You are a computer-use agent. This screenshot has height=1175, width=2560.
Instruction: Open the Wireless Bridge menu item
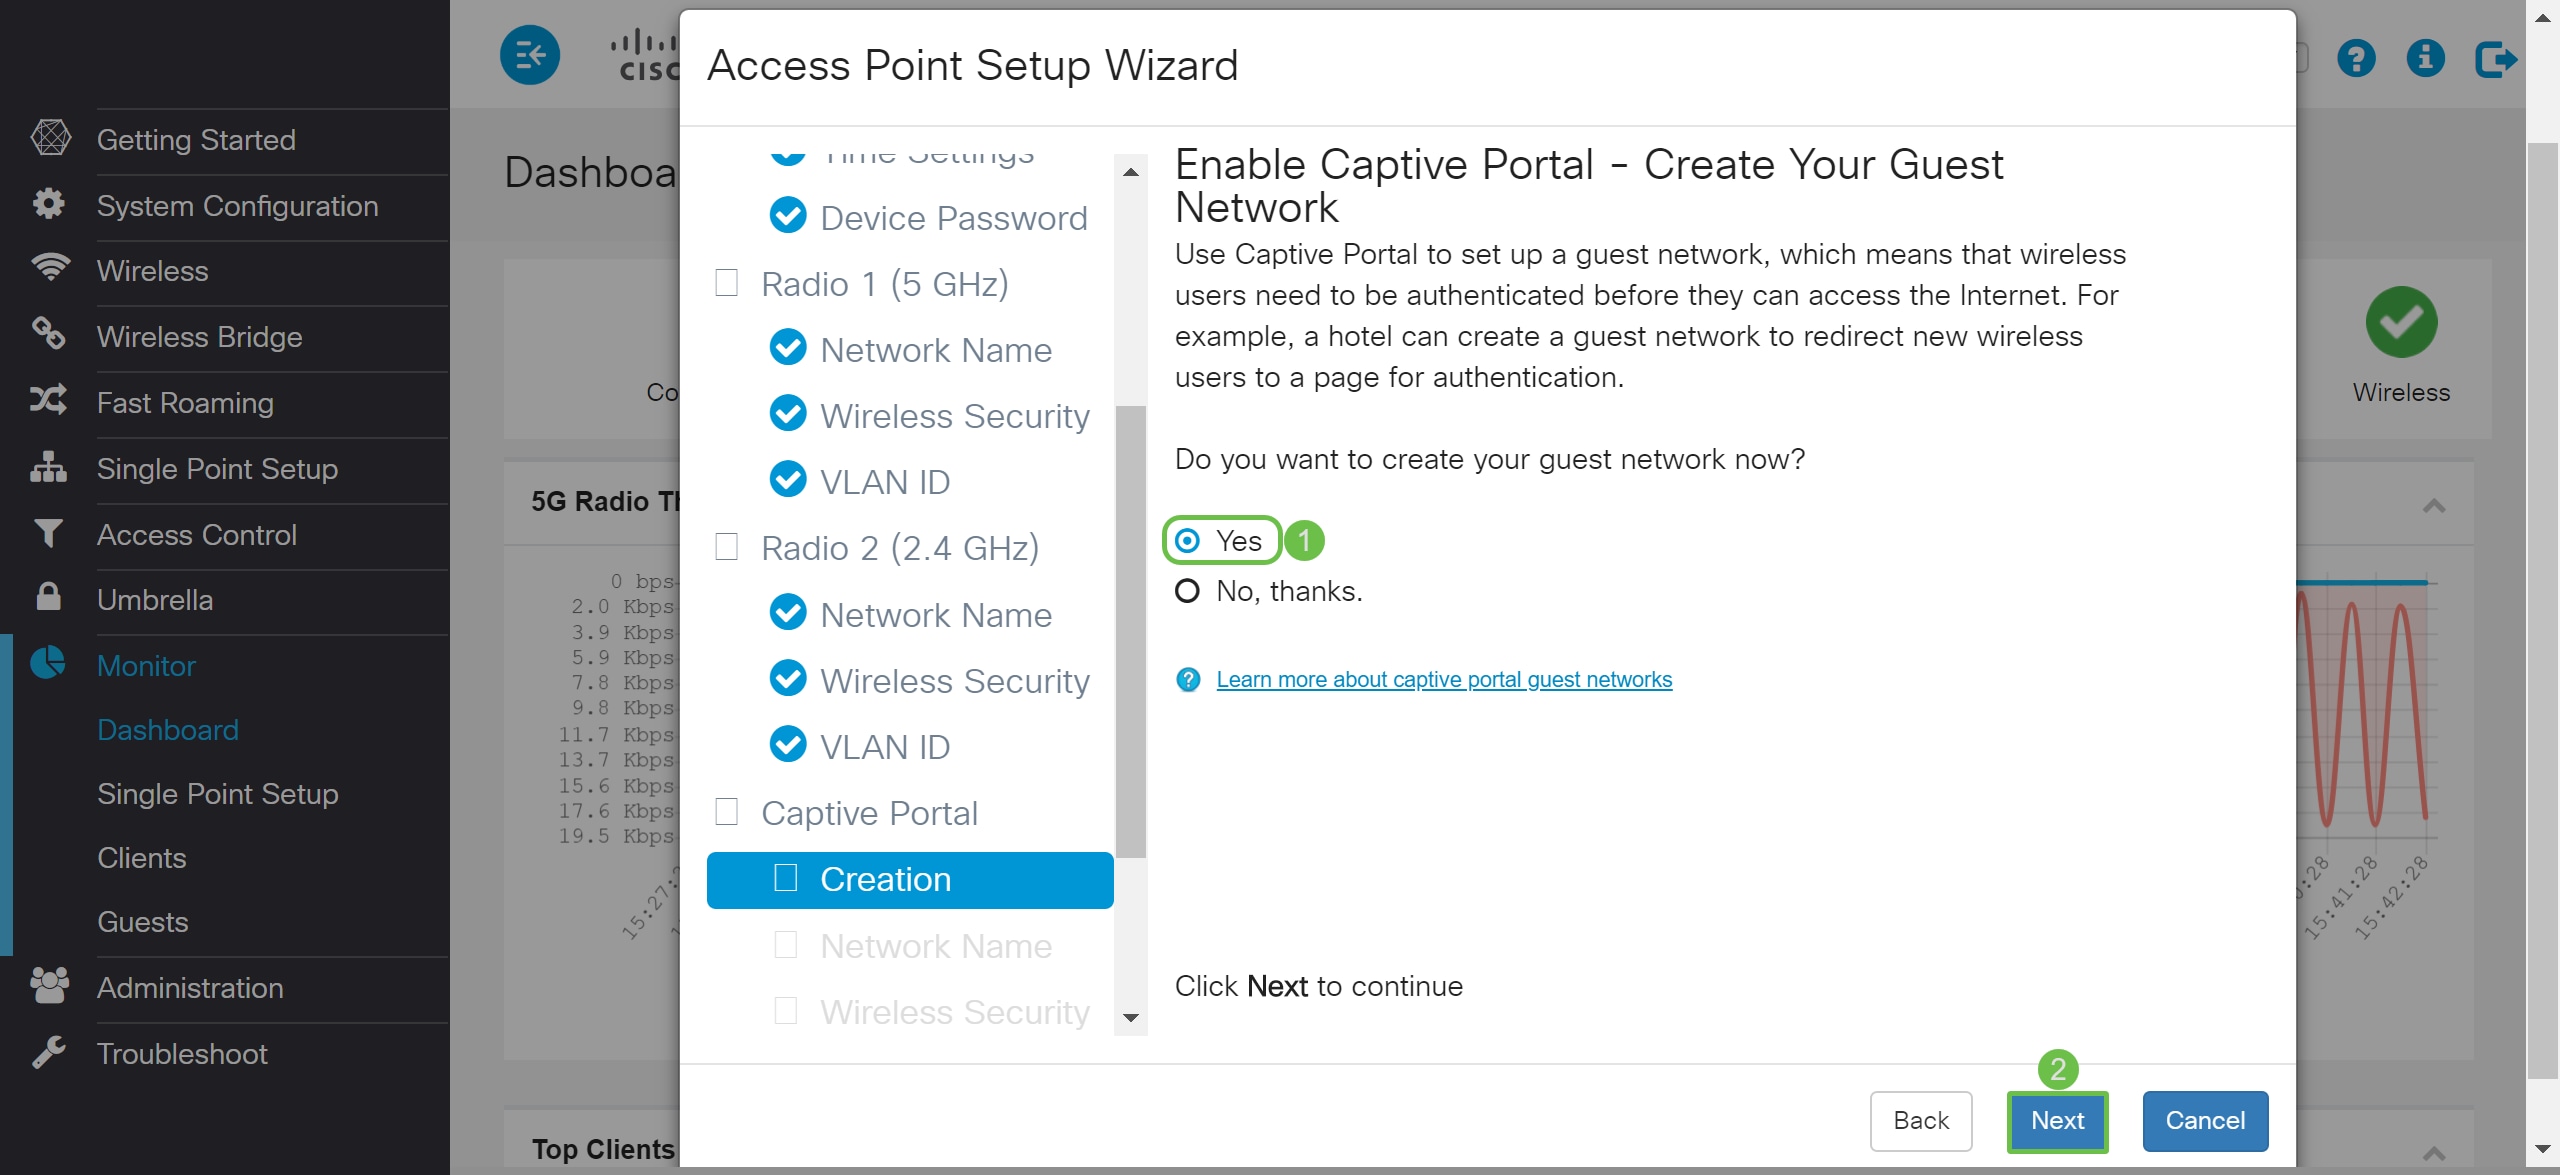(x=199, y=337)
